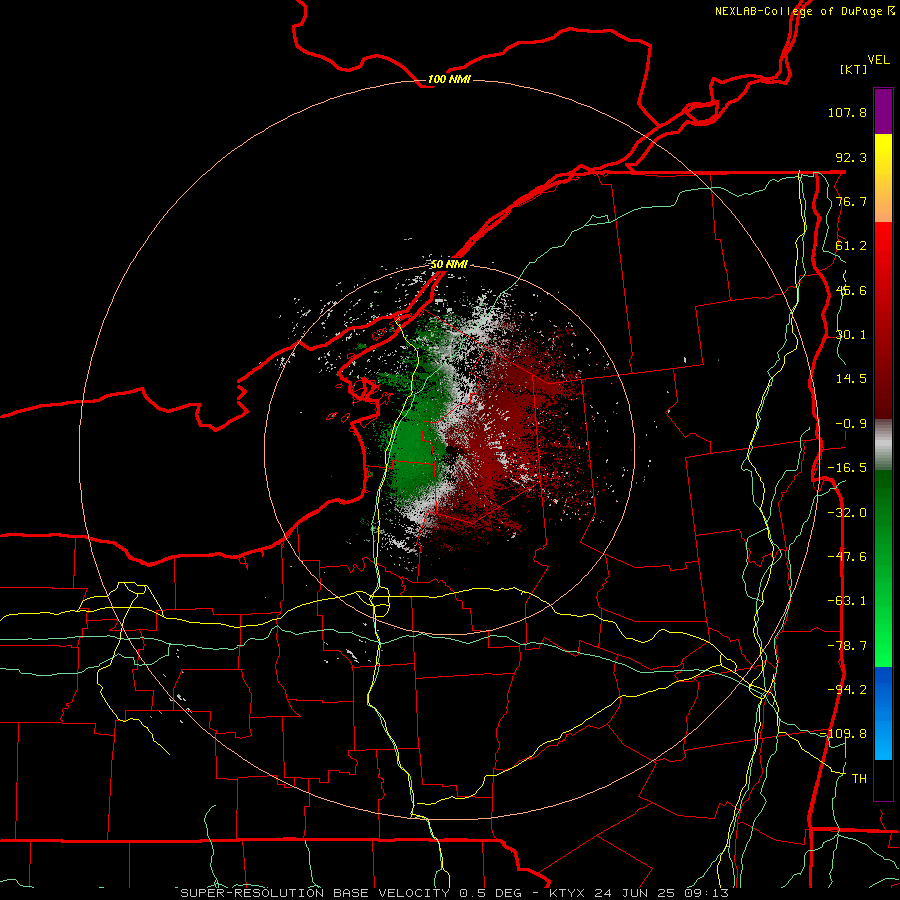Click the VEL legend title
This screenshot has width=900, height=900.
(878, 60)
